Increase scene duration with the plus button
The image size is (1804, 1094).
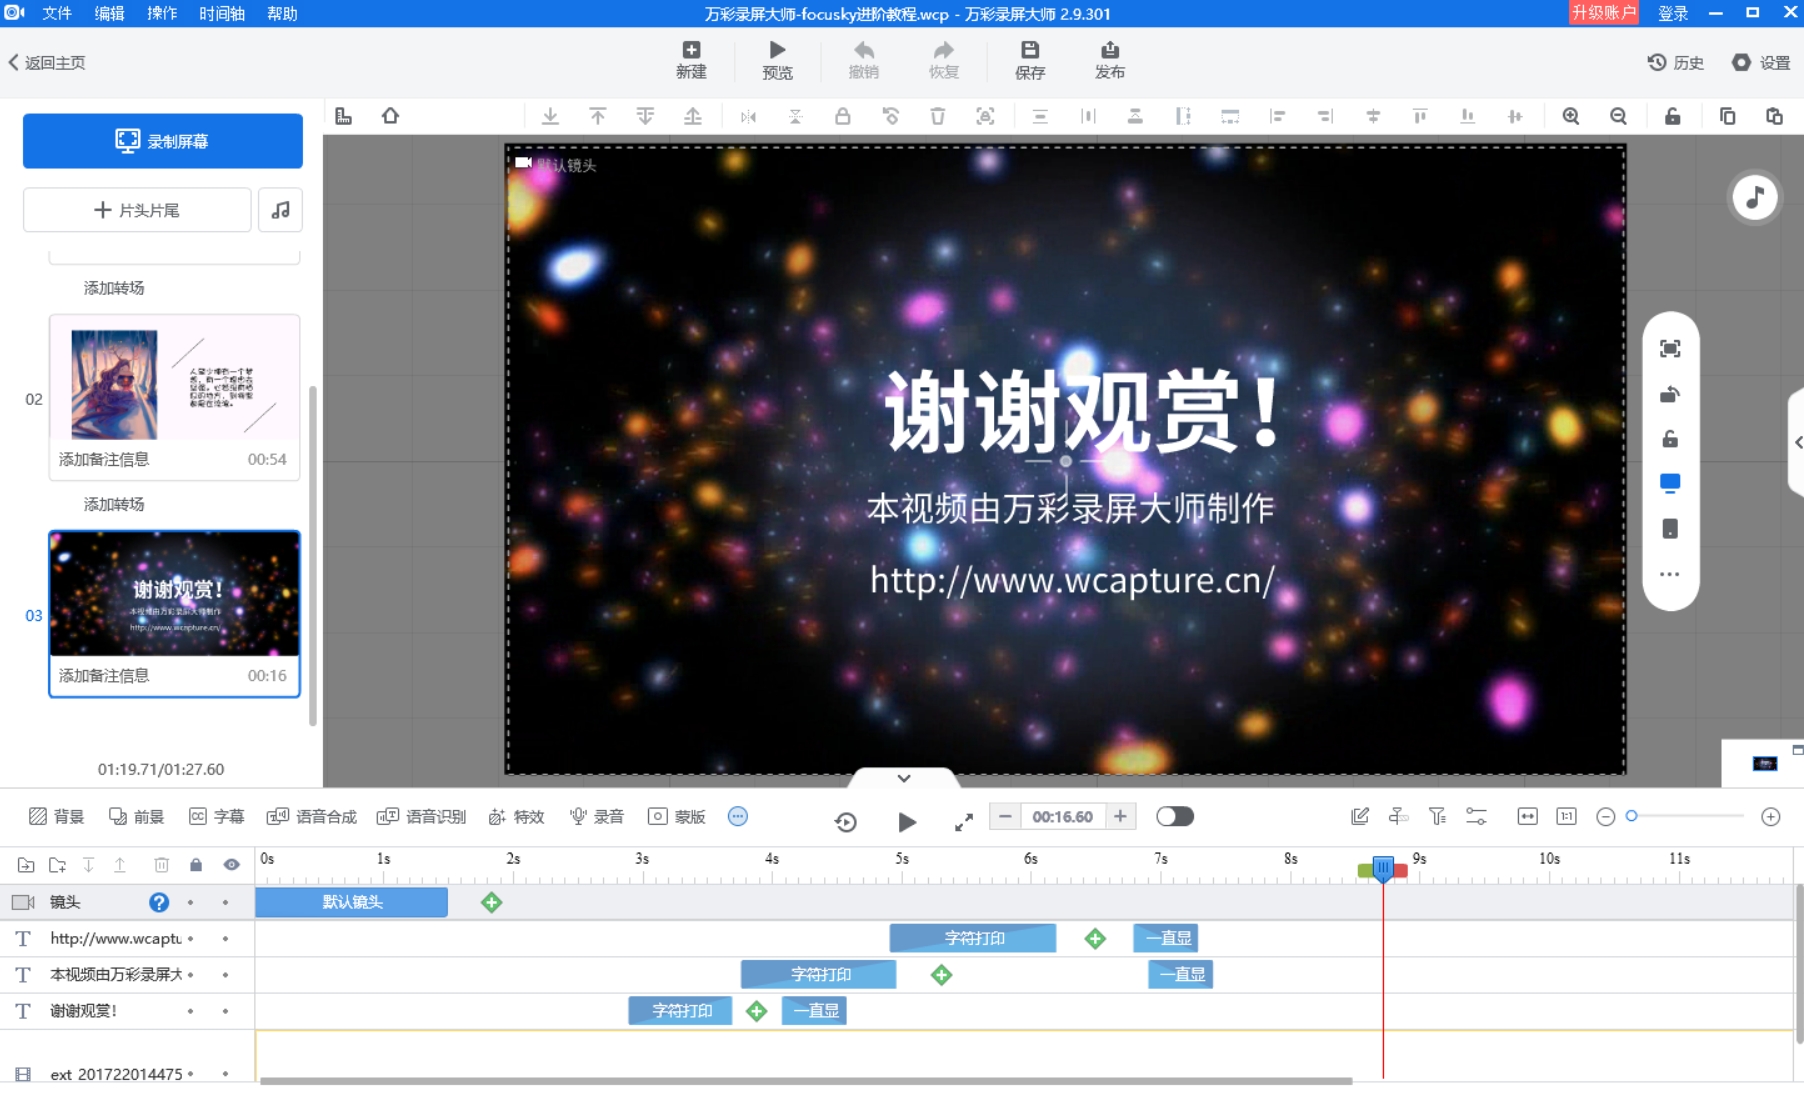tap(1120, 816)
